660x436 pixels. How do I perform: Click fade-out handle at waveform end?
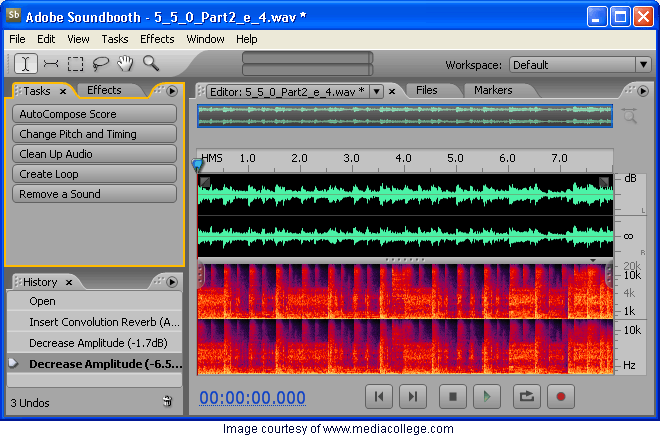tap(604, 182)
